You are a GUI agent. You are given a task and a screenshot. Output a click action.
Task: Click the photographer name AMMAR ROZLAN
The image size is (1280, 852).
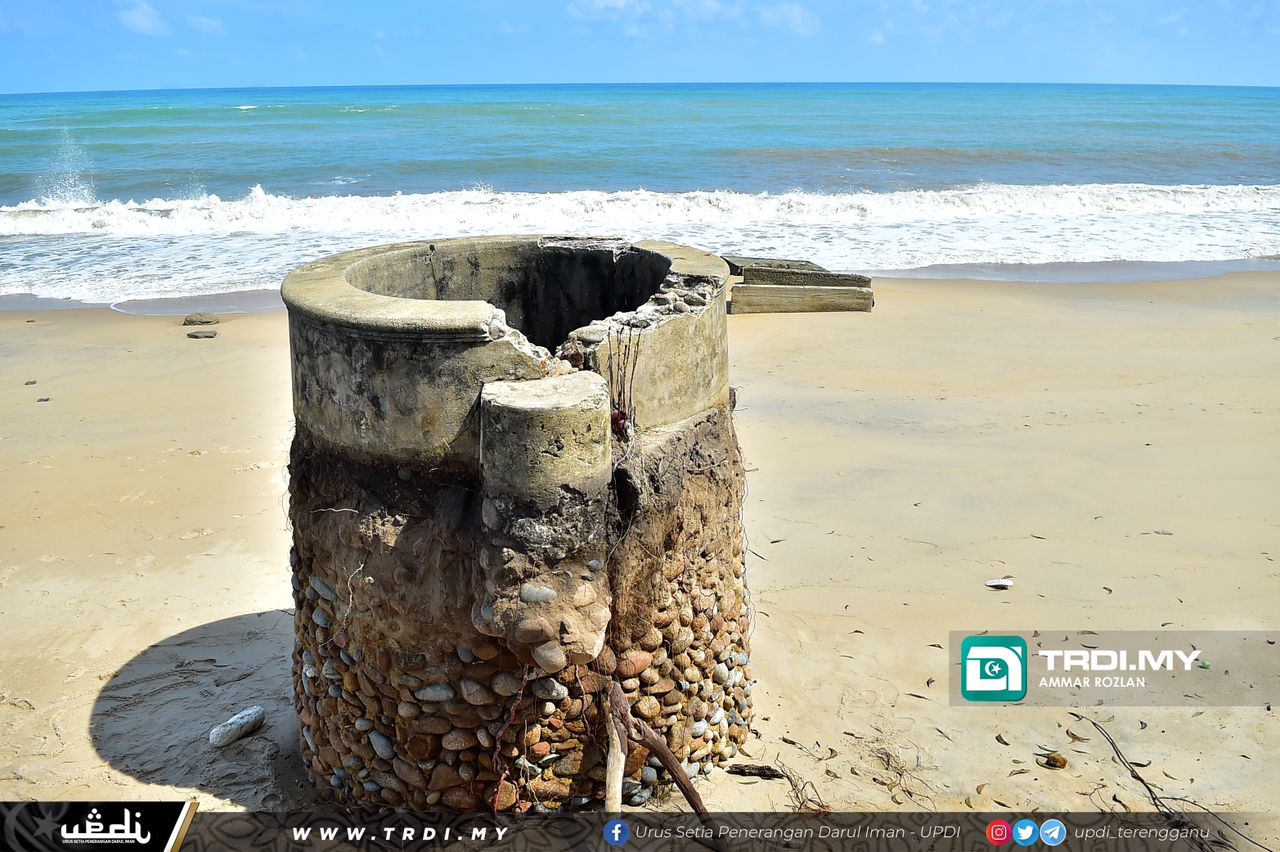tap(1092, 682)
